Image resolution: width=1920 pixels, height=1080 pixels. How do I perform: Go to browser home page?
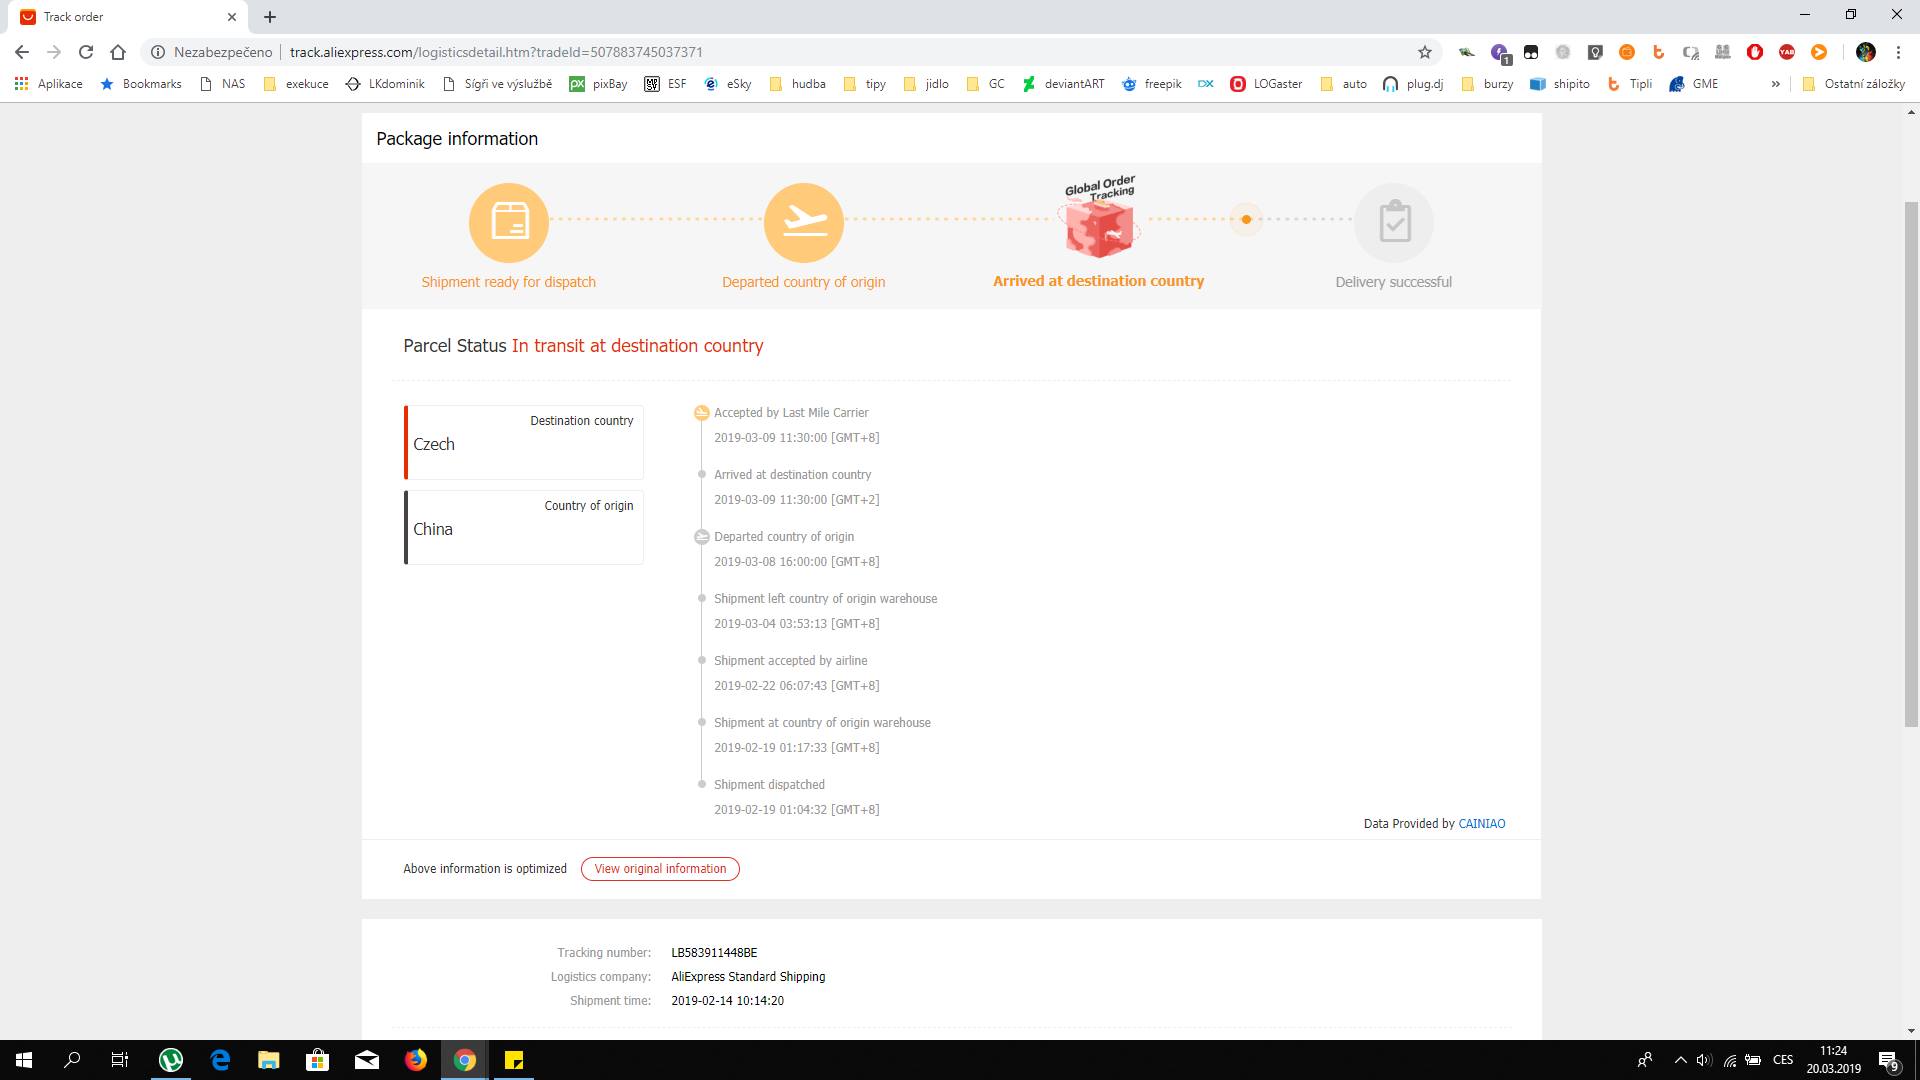118,52
